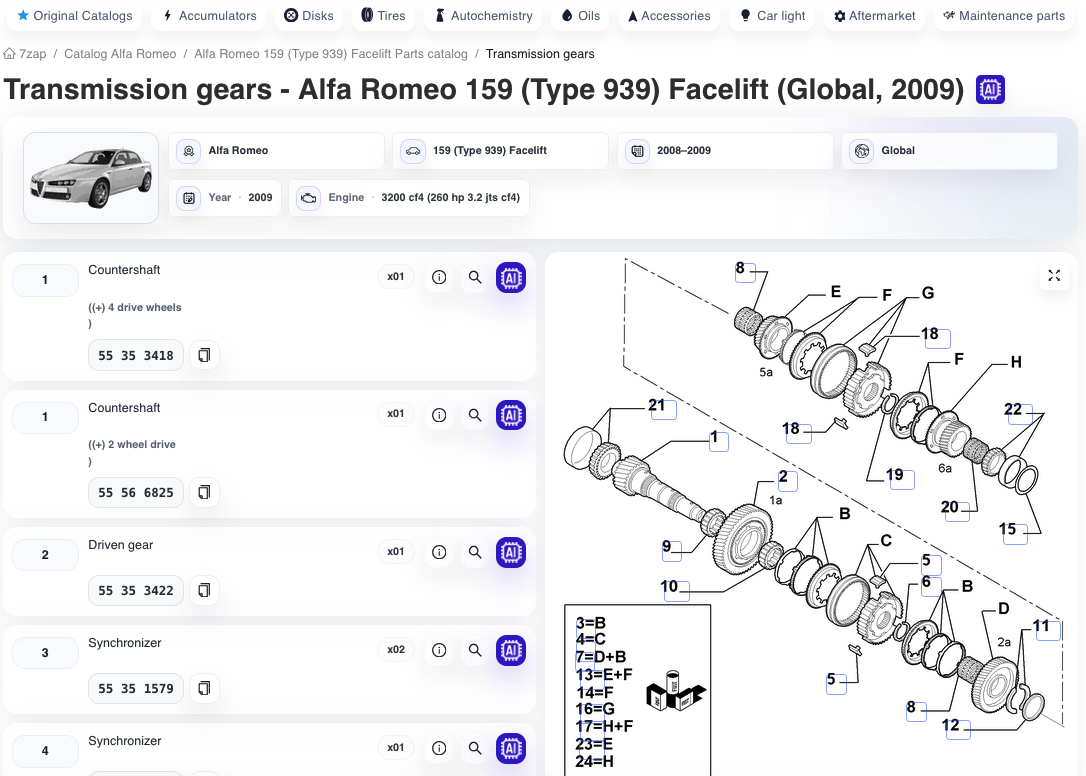Screen dimensions: 1086x776
Task: Copy part number 55 35 3422
Action: click(x=204, y=590)
